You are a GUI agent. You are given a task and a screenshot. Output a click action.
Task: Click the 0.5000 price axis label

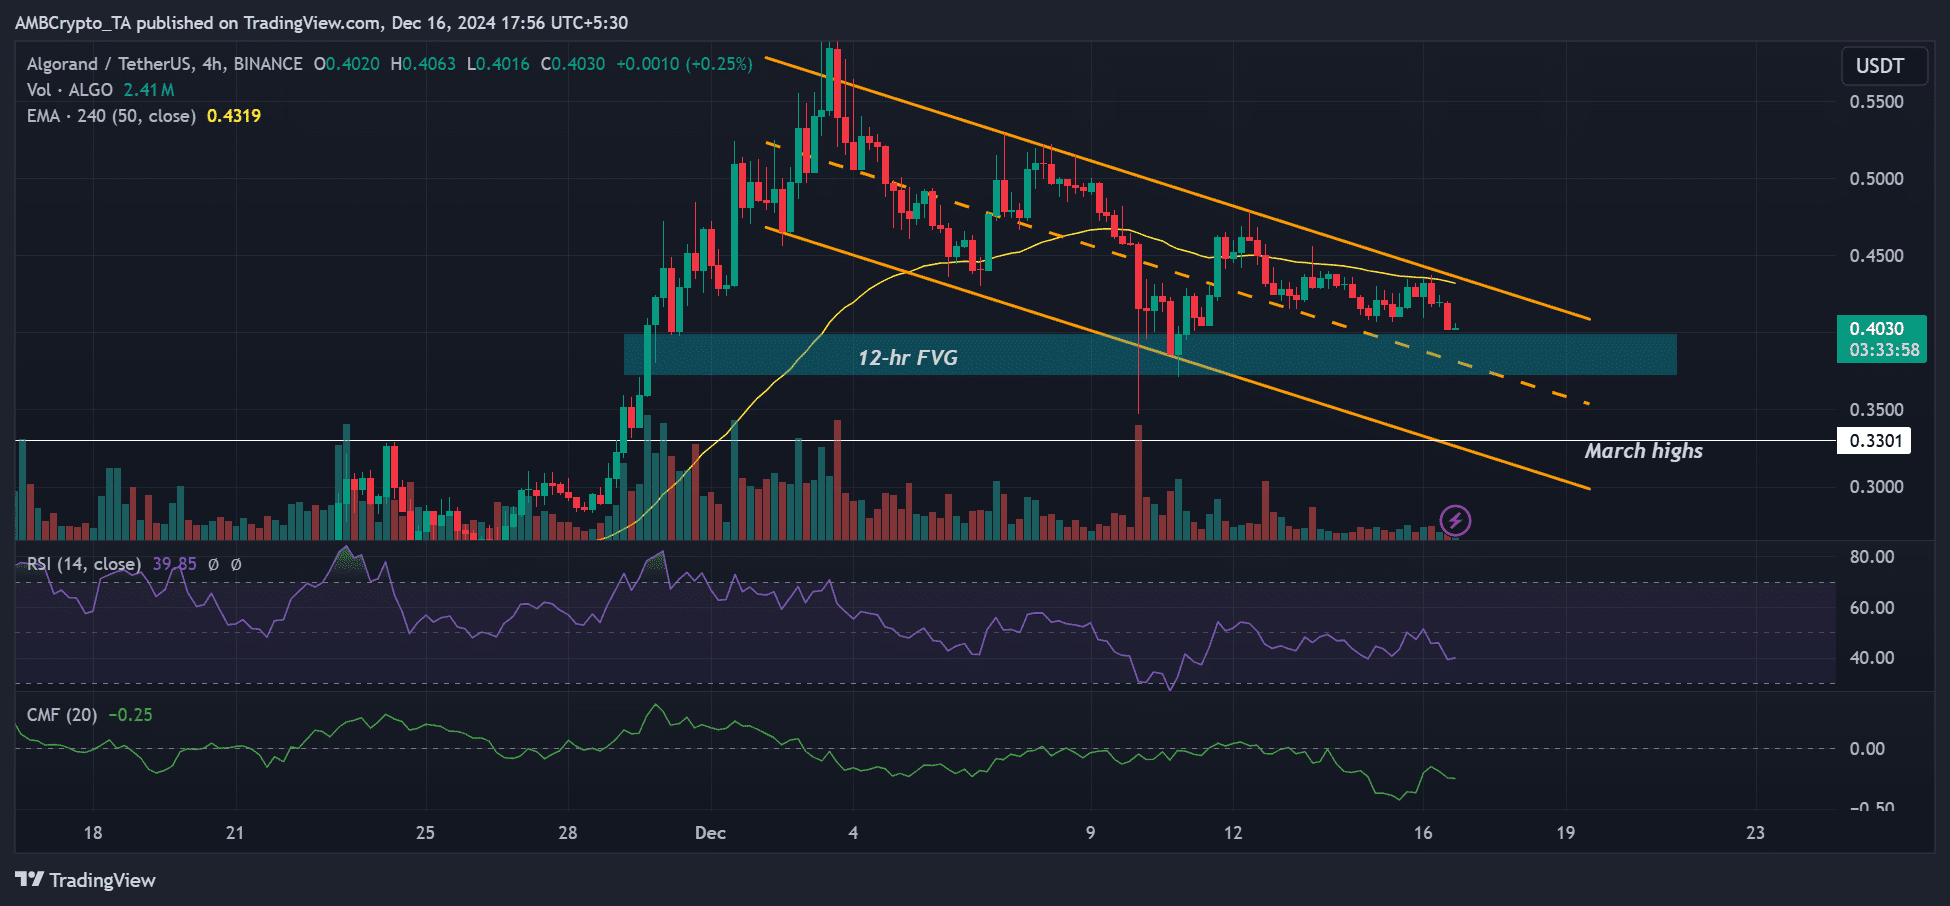[1877, 179]
